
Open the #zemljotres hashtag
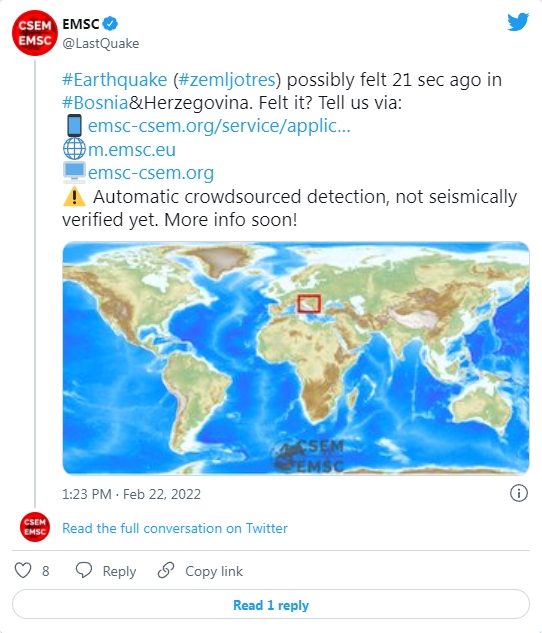pos(226,80)
